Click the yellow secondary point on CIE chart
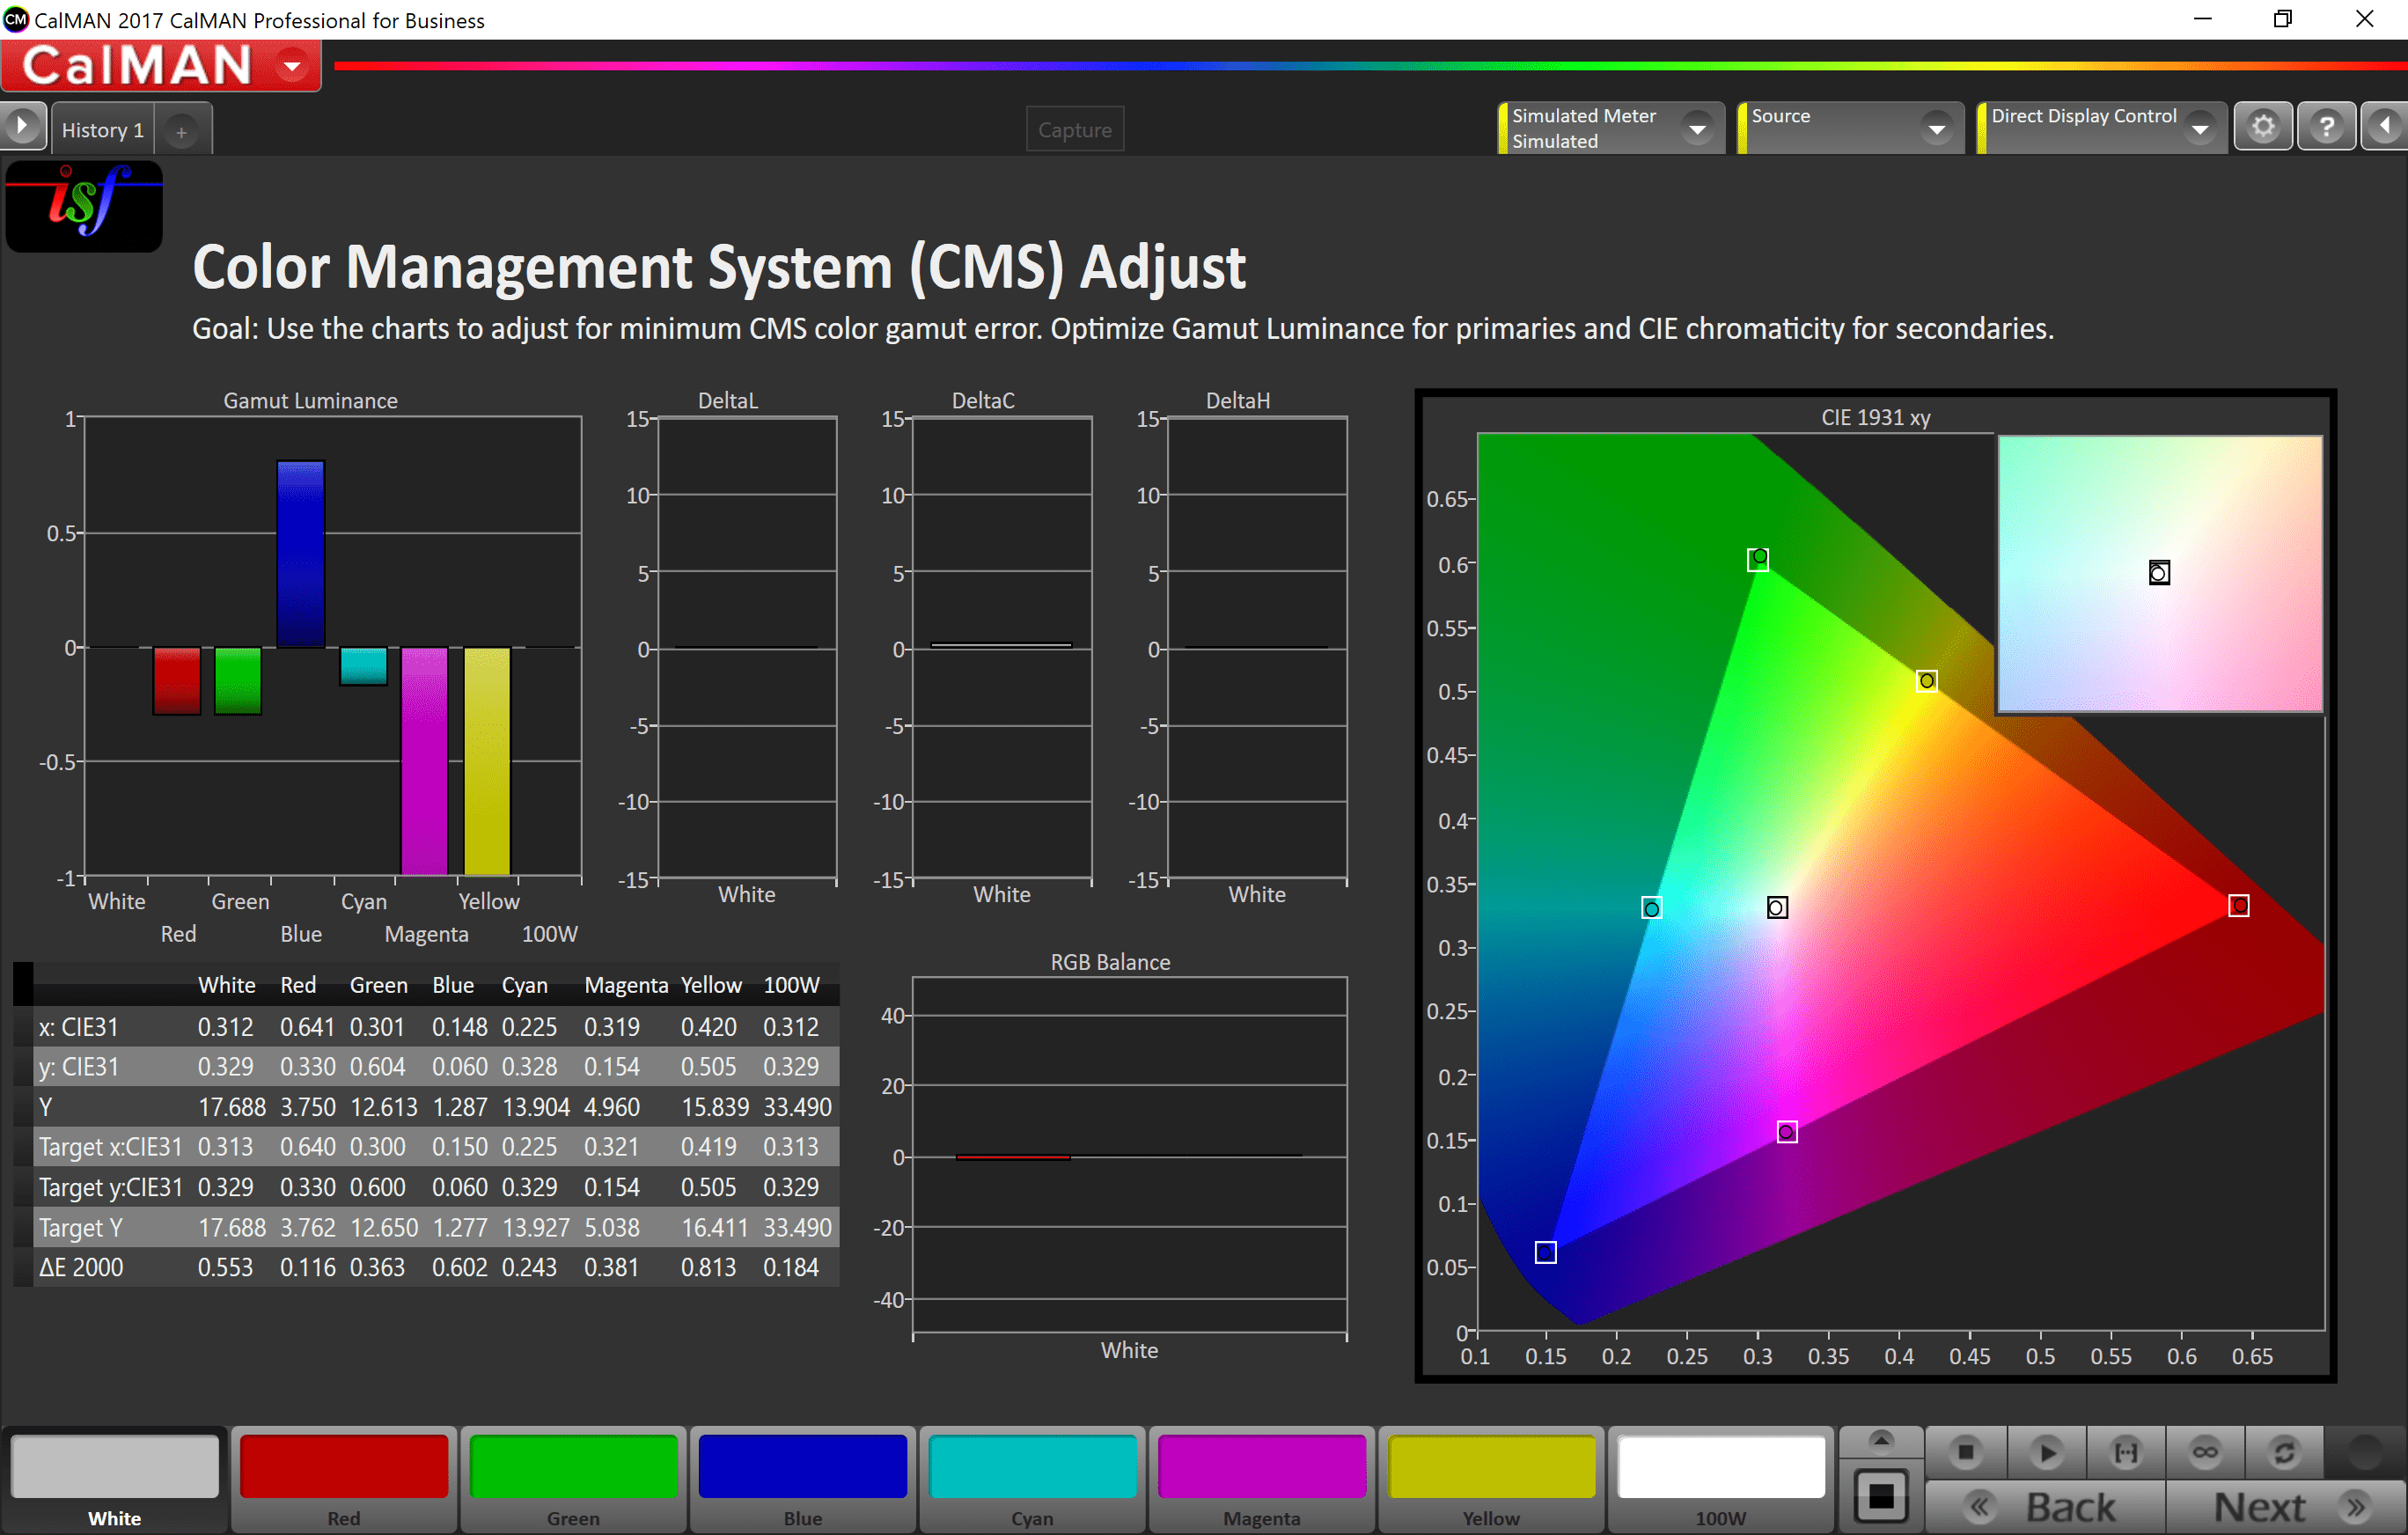Viewport: 2408px width, 1535px height. pyautogui.click(x=1927, y=681)
